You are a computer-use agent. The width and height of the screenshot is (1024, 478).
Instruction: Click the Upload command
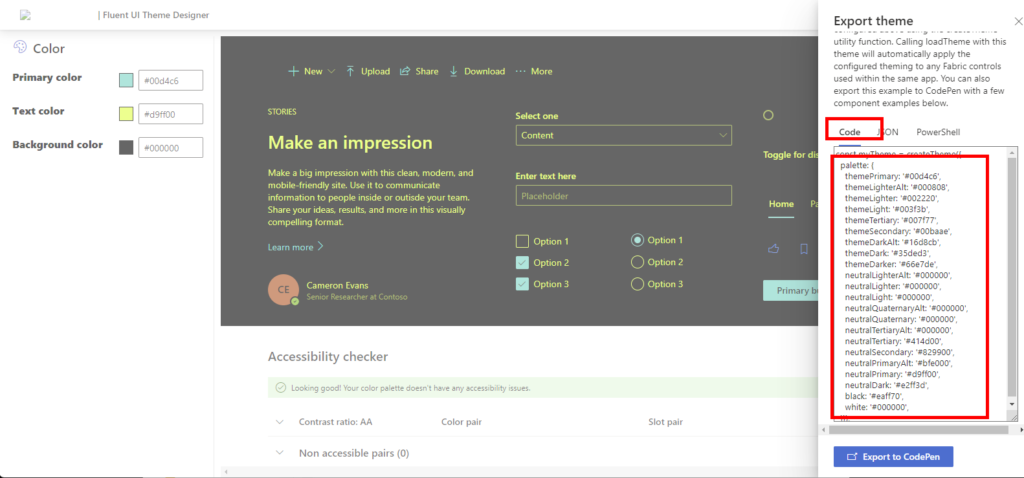point(368,71)
